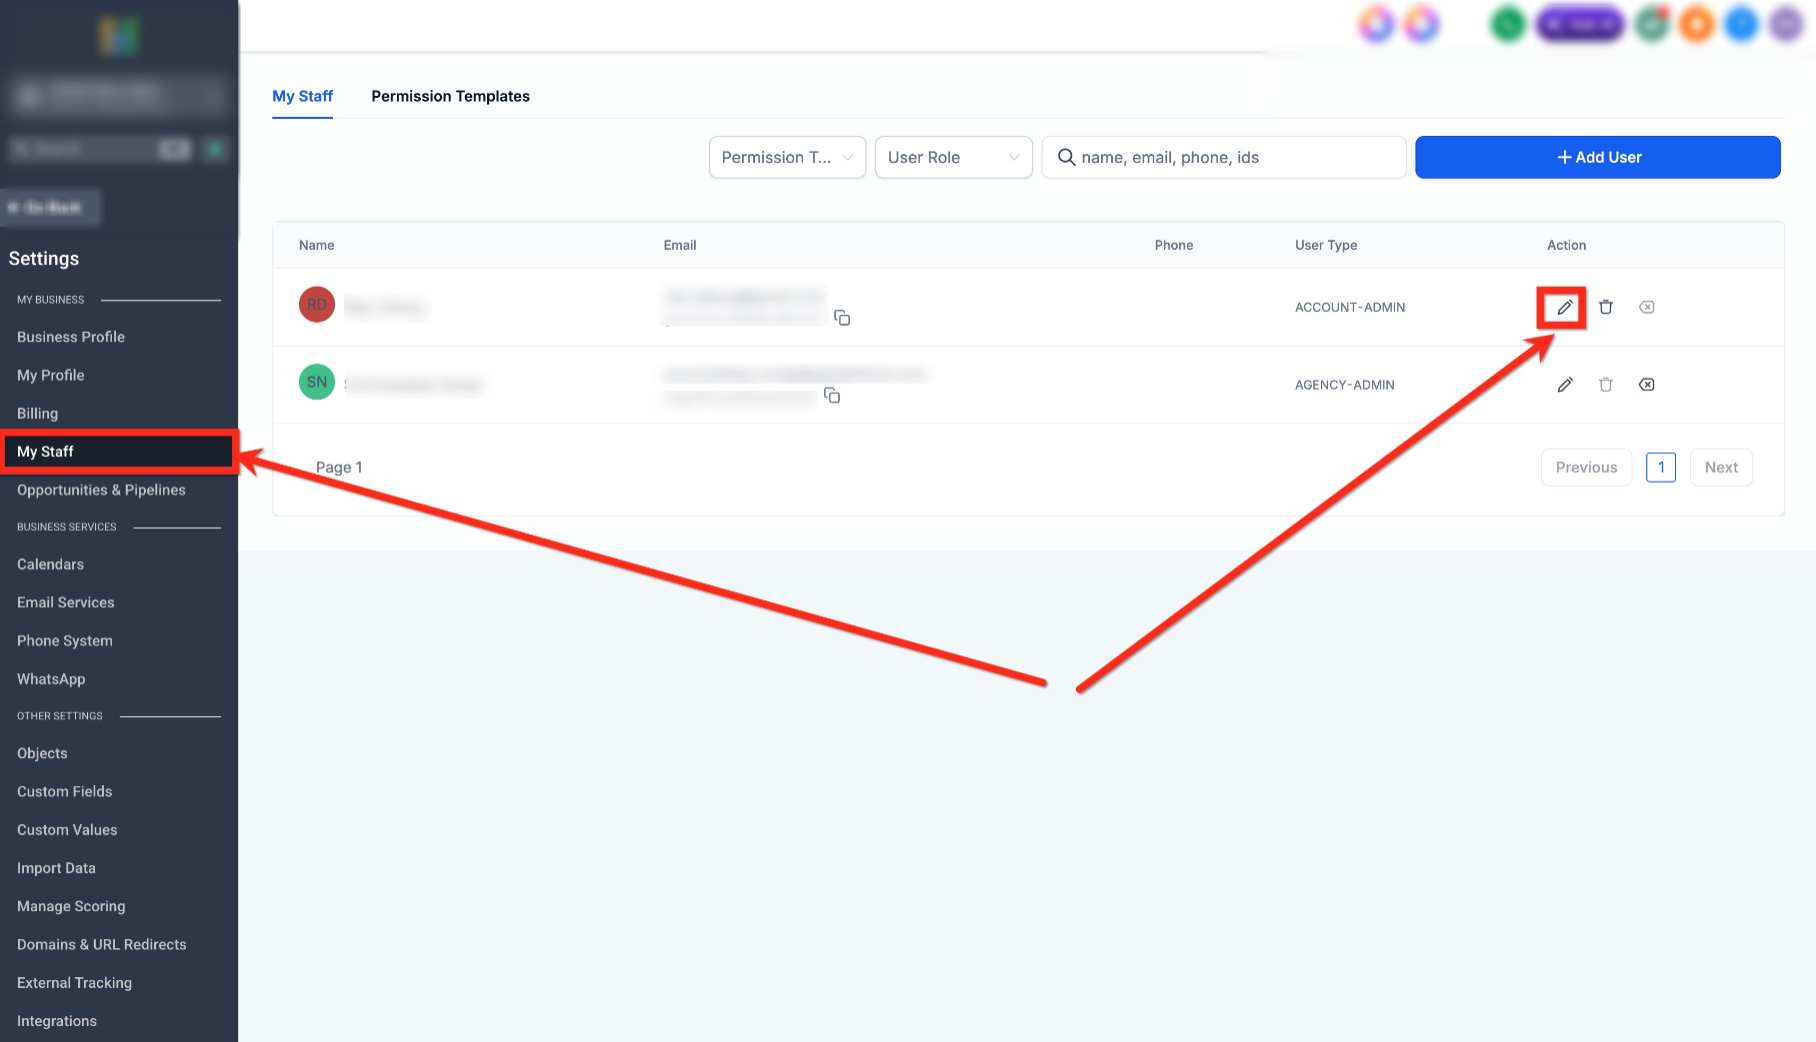Open Phone System settings
The image size is (1816, 1042).
pos(65,641)
